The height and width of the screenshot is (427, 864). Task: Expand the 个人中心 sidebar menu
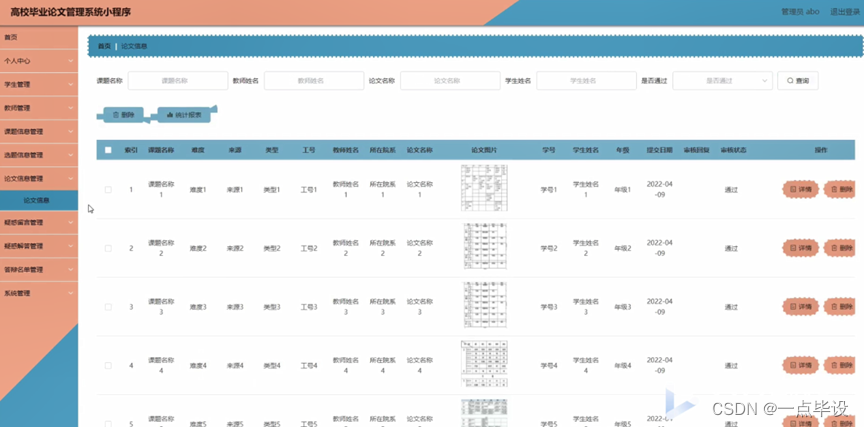click(x=39, y=61)
